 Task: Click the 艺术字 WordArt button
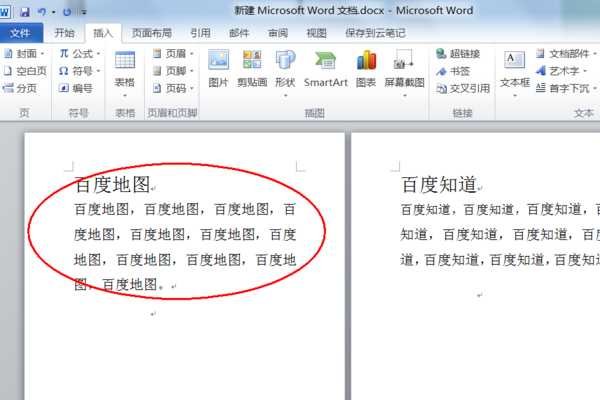tap(558, 71)
